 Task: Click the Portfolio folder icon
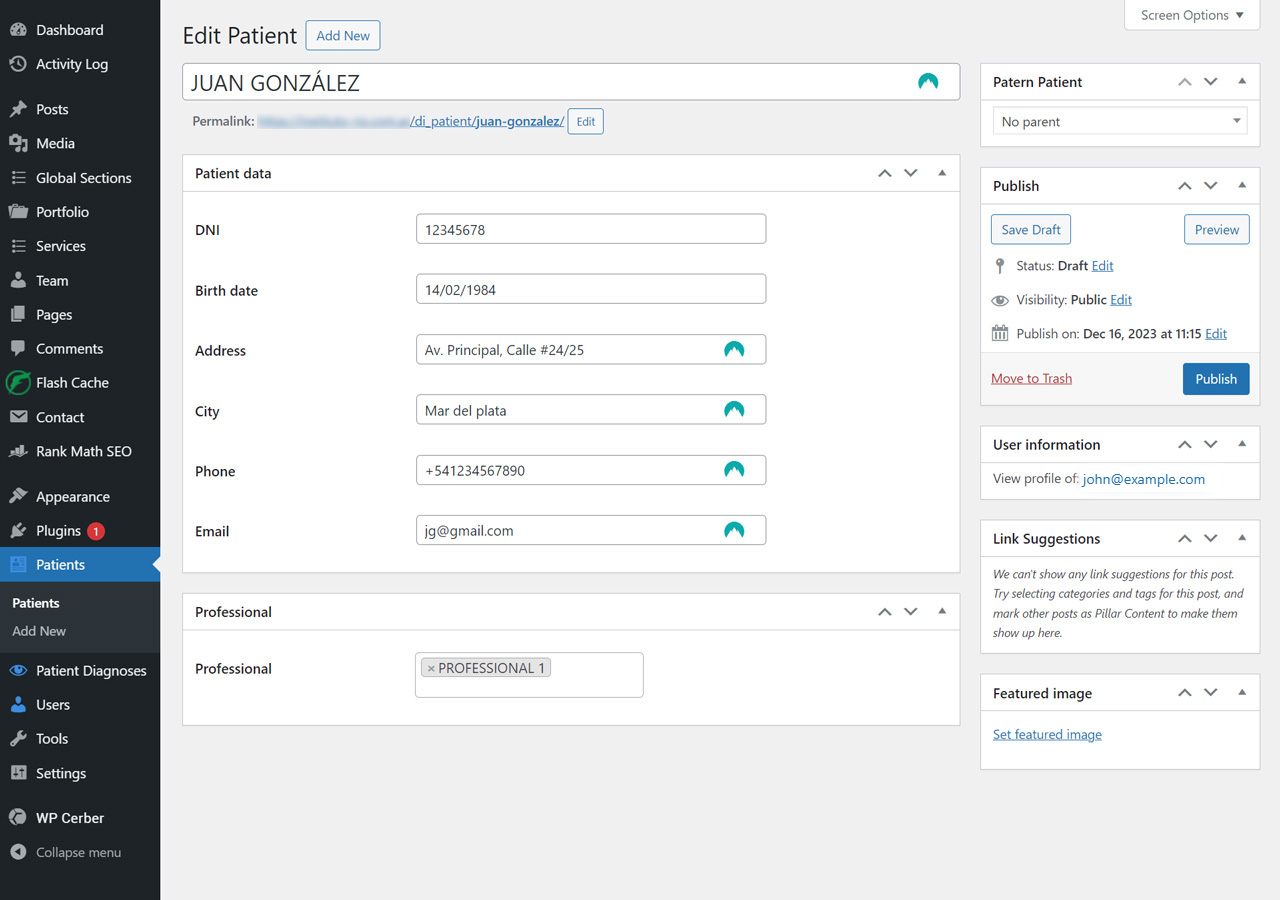pos(18,212)
